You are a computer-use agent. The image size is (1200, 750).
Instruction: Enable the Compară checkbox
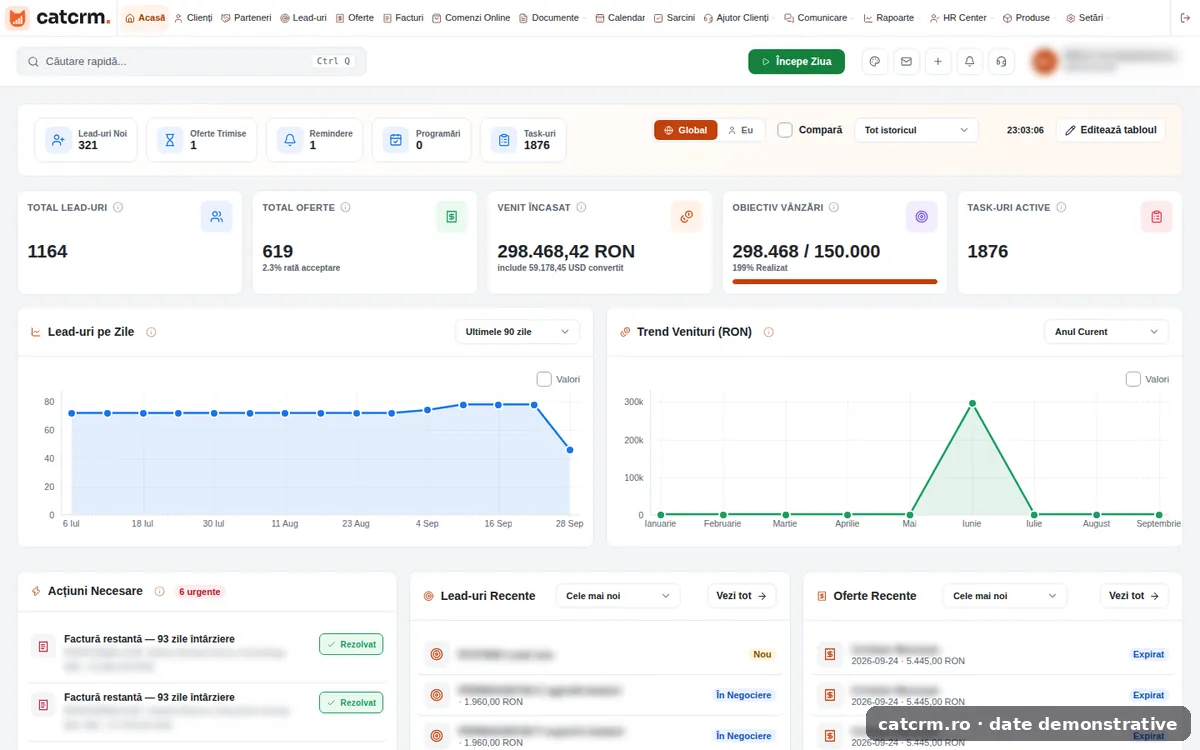pos(785,130)
